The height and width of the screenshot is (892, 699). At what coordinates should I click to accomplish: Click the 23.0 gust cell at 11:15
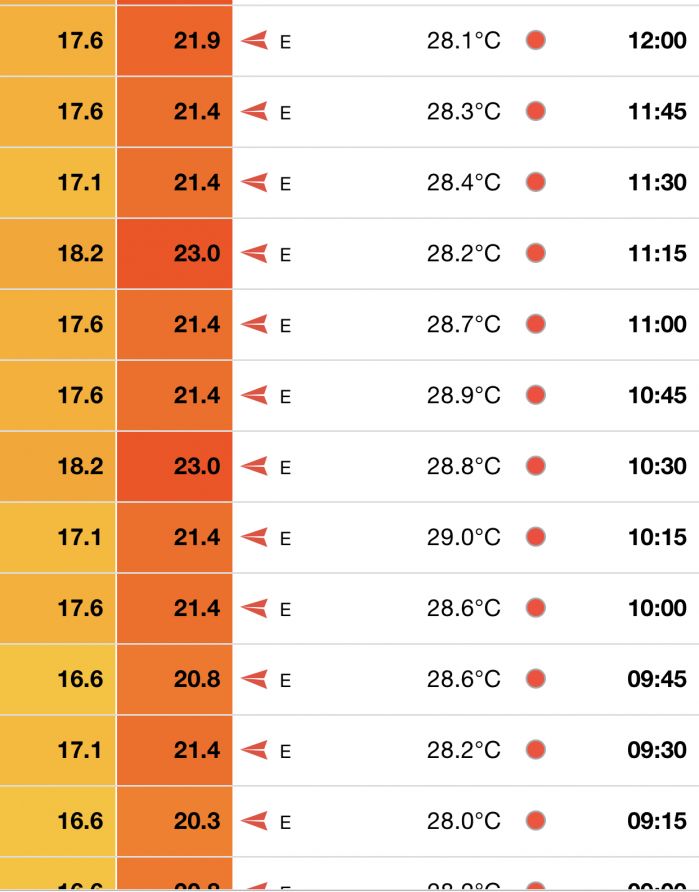click(x=175, y=254)
